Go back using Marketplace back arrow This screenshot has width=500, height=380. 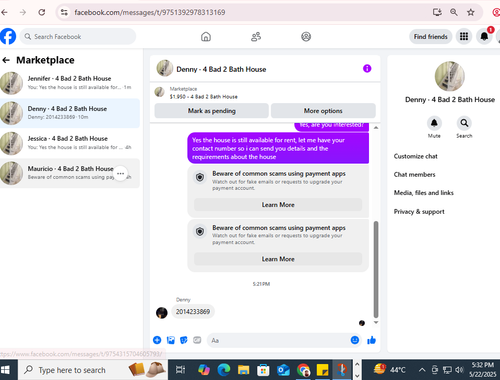coord(6,60)
